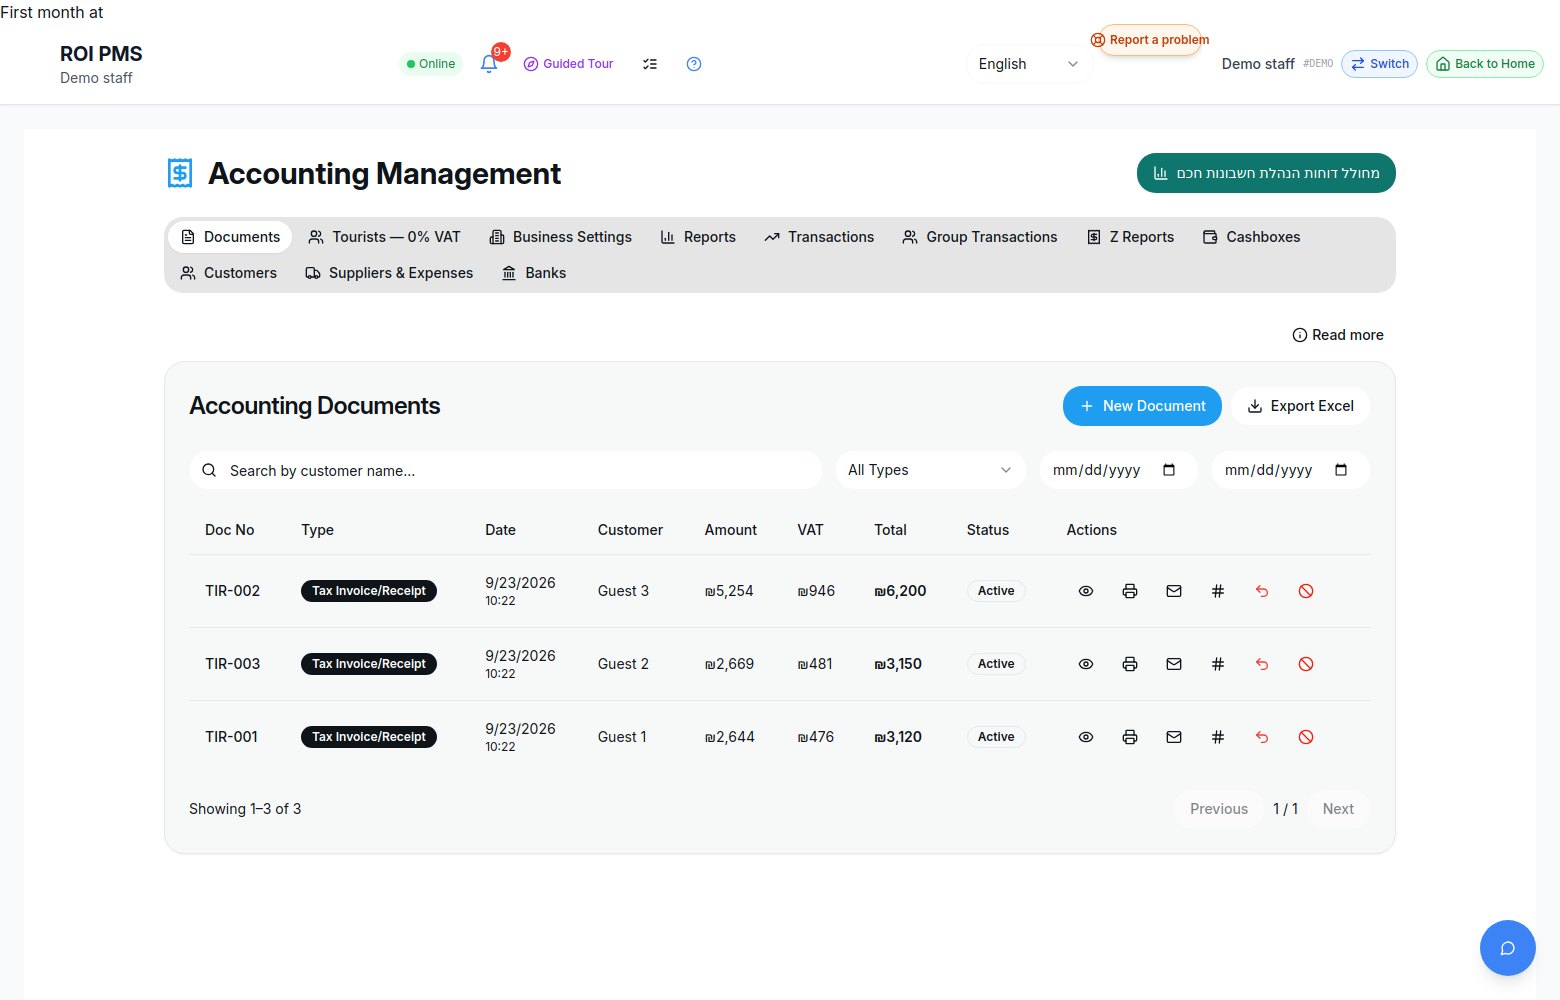The image size is (1560, 1000).
Task: Click the red undo arrow for TIR-001
Action: tap(1262, 737)
